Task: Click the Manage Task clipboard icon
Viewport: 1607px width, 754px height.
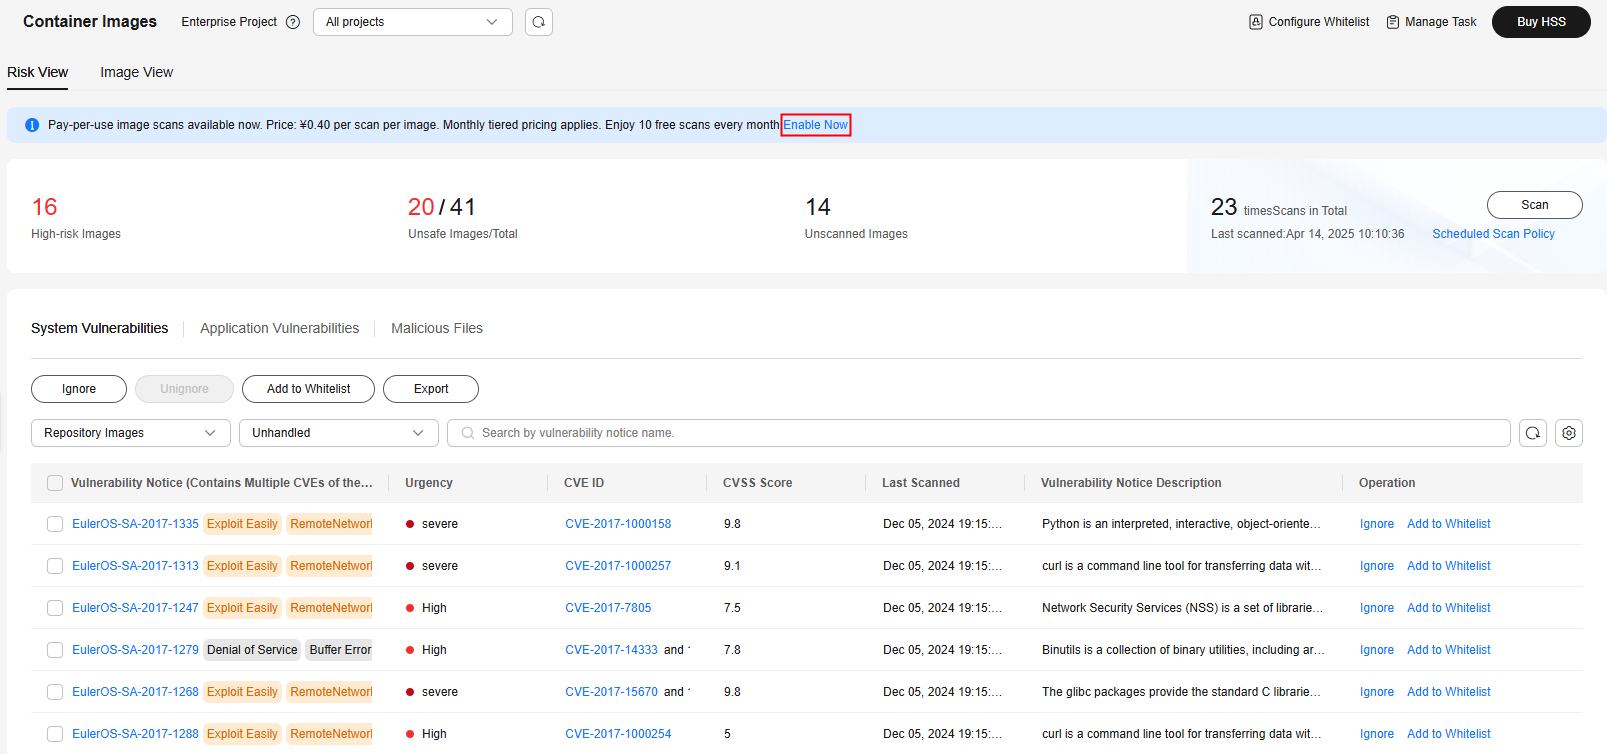Action: (1393, 22)
